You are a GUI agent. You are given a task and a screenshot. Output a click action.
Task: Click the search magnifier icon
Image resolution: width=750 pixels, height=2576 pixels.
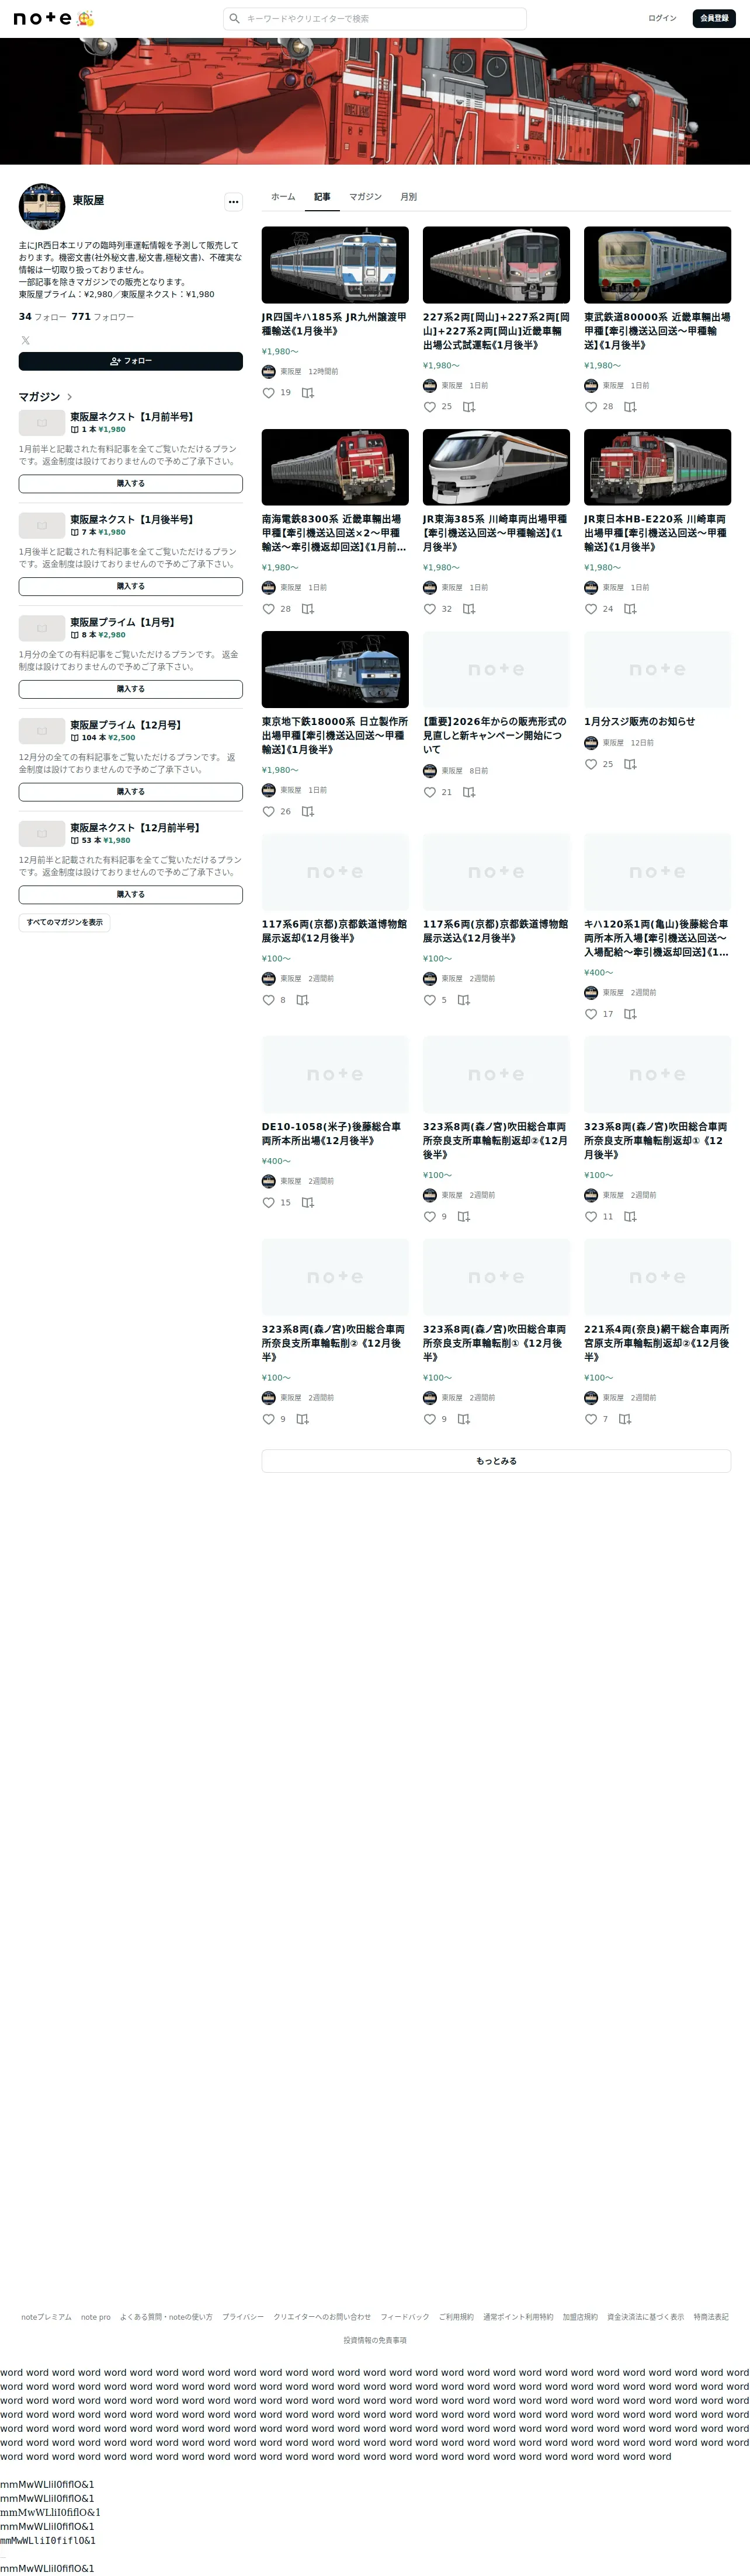pos(235,18)
